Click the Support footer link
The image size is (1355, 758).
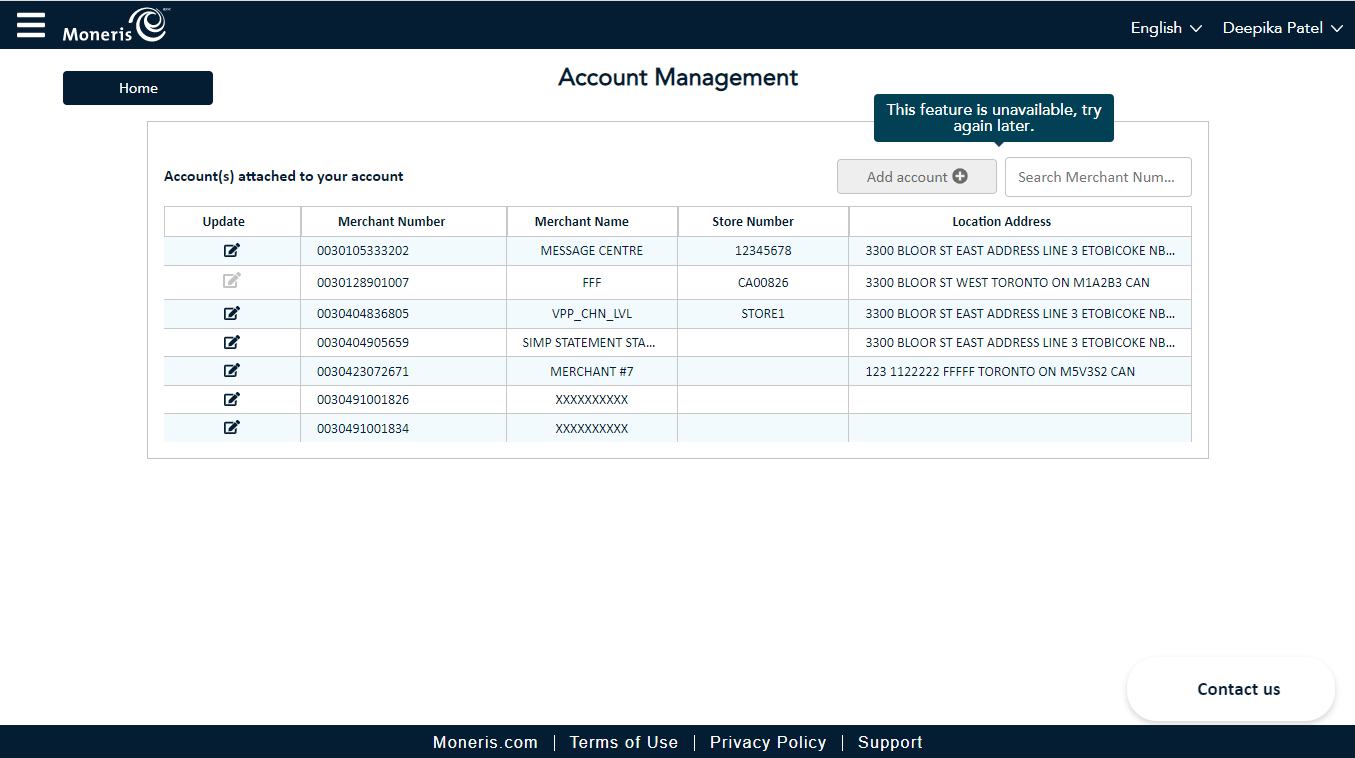tap(889, 742)
